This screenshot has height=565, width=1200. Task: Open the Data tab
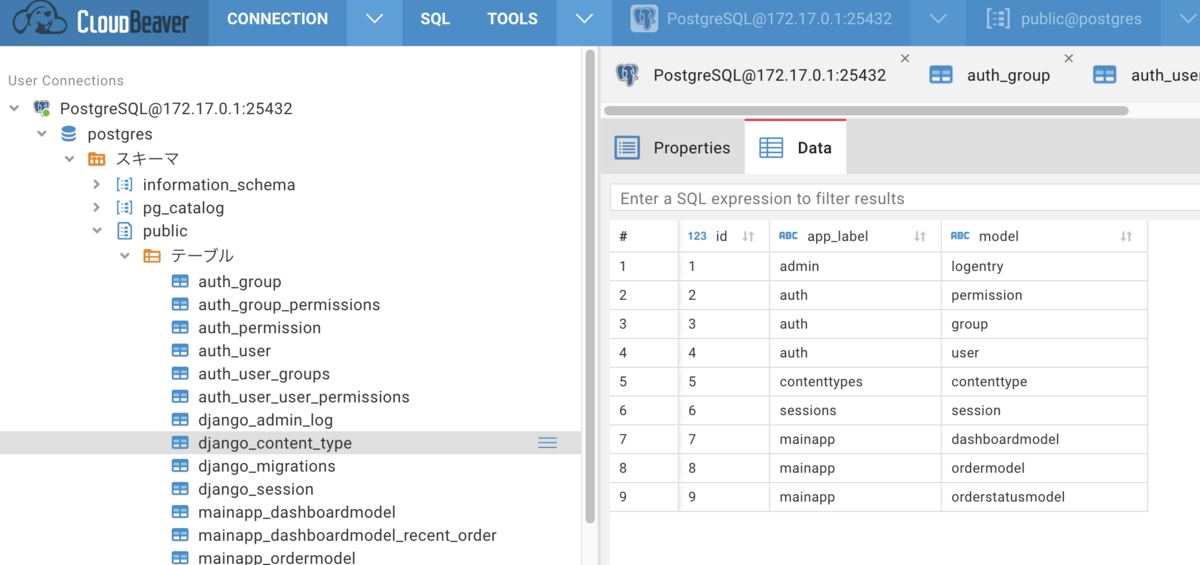click(796, 148)
